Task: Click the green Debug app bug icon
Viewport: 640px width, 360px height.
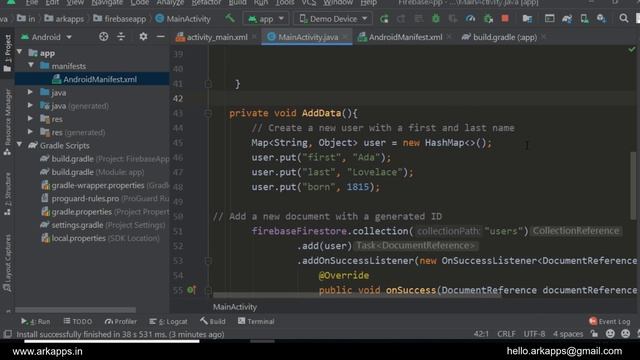Action: coord(436,19)
